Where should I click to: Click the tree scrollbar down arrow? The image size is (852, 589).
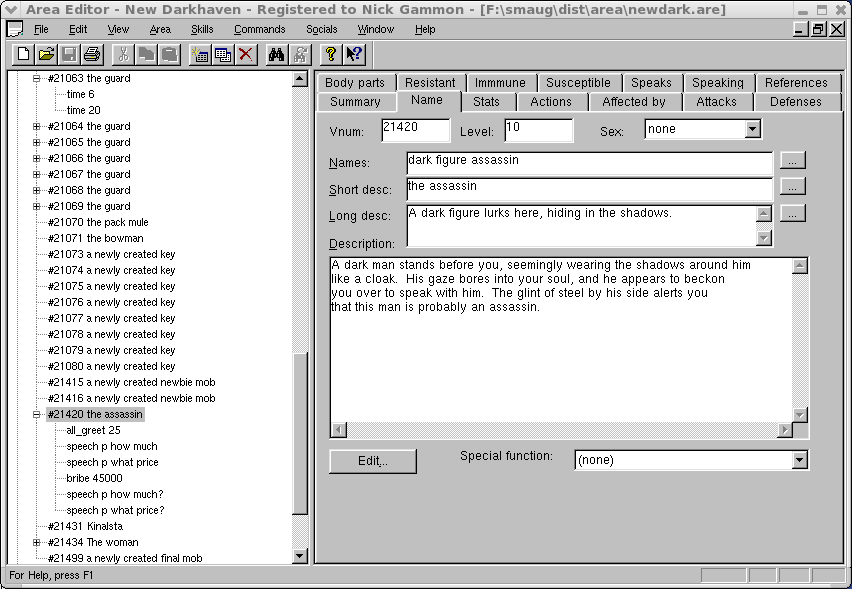pyautogui.click(x=299, y=556)
